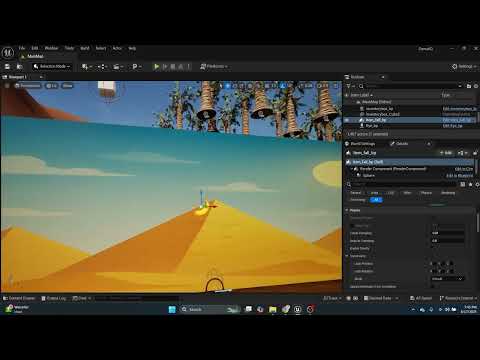Click the Unreal Engine logo icon
Viewport: 480px width, 360px height.
click(x=8, y=53)
